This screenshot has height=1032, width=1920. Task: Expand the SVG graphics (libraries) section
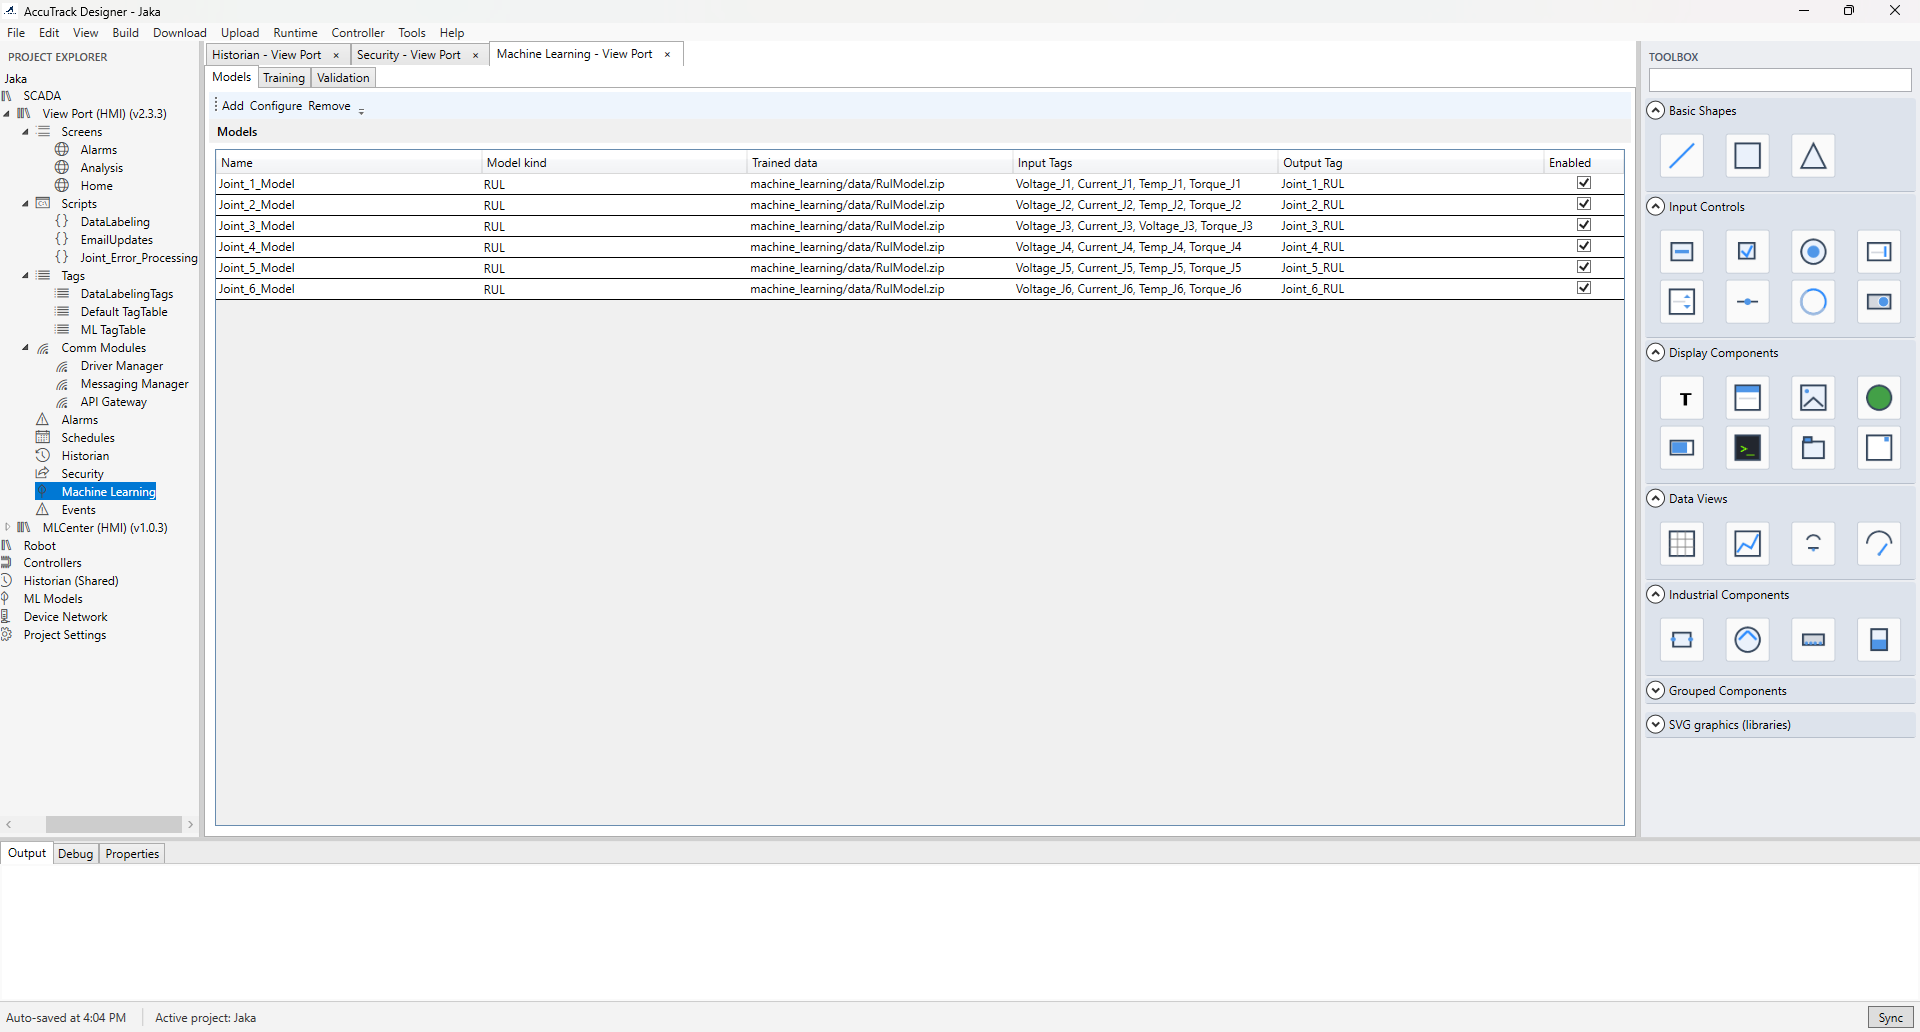coord(1656,725)
